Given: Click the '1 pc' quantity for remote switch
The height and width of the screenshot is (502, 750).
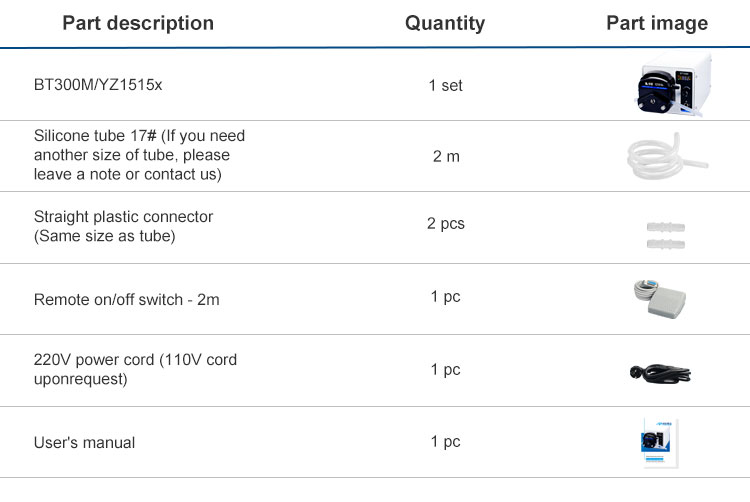Looking at the screenshot, I should tap(445, 296).
